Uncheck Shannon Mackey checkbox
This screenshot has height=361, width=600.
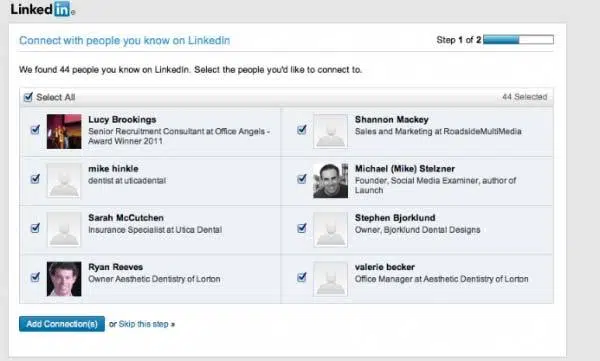(x=302, y=130)
